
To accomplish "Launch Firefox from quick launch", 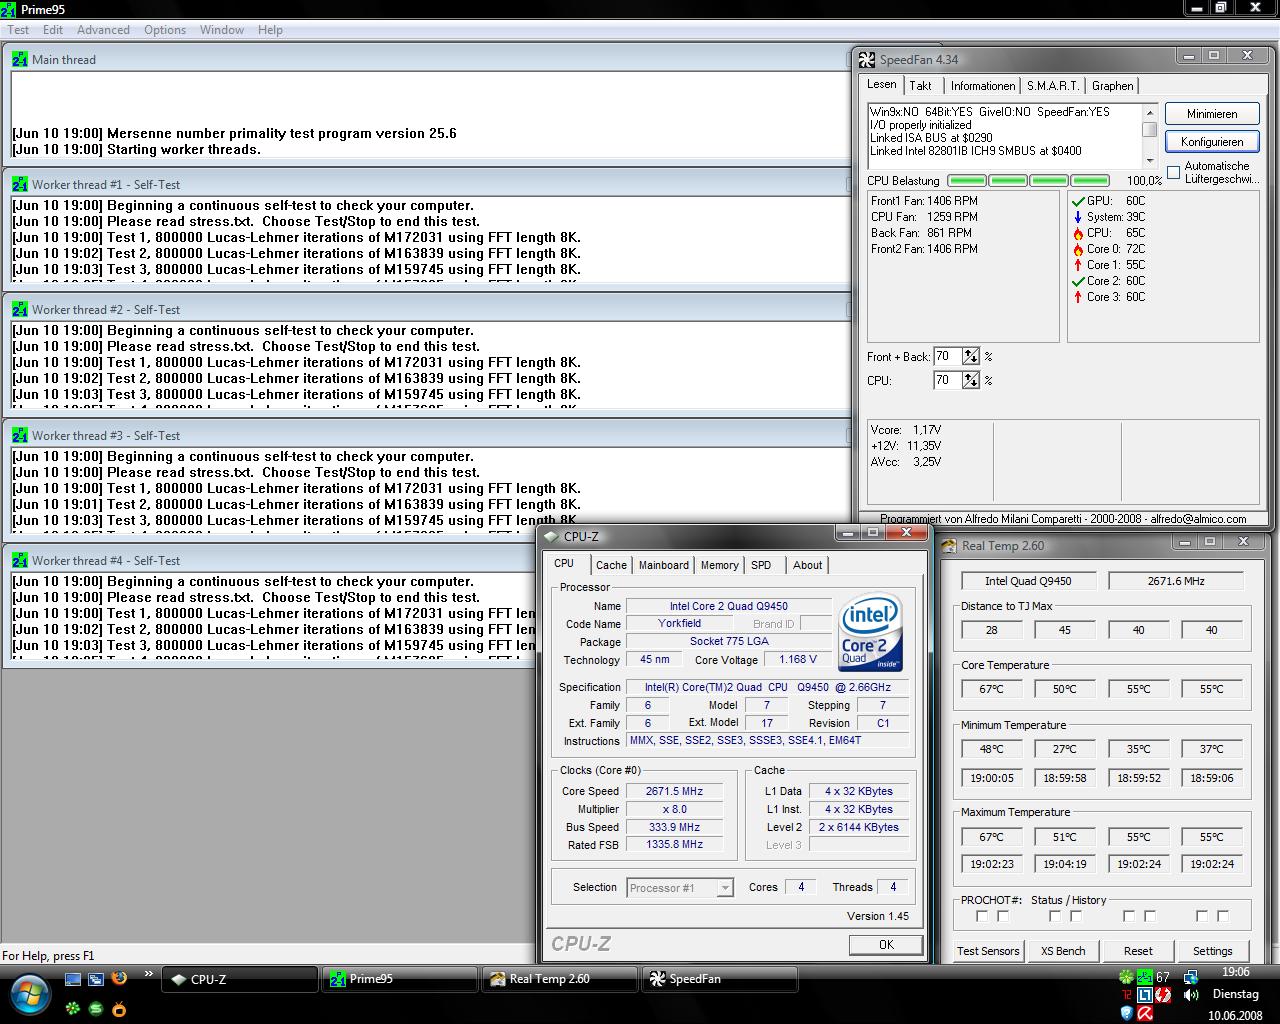I will click(119, 978).
